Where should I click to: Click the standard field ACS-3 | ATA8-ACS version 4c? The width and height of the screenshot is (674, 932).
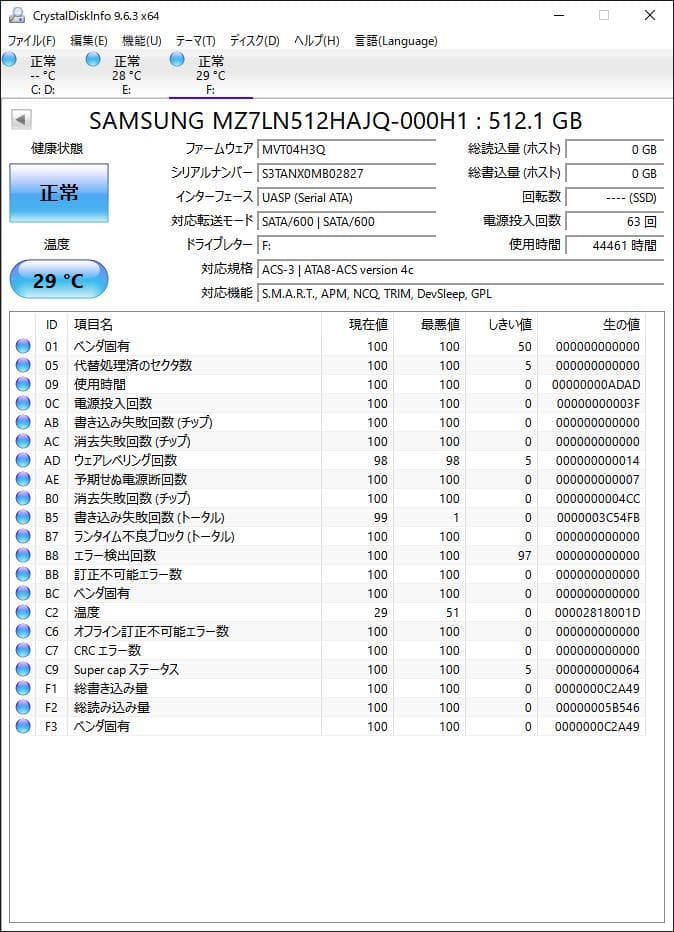click(461, 270)
